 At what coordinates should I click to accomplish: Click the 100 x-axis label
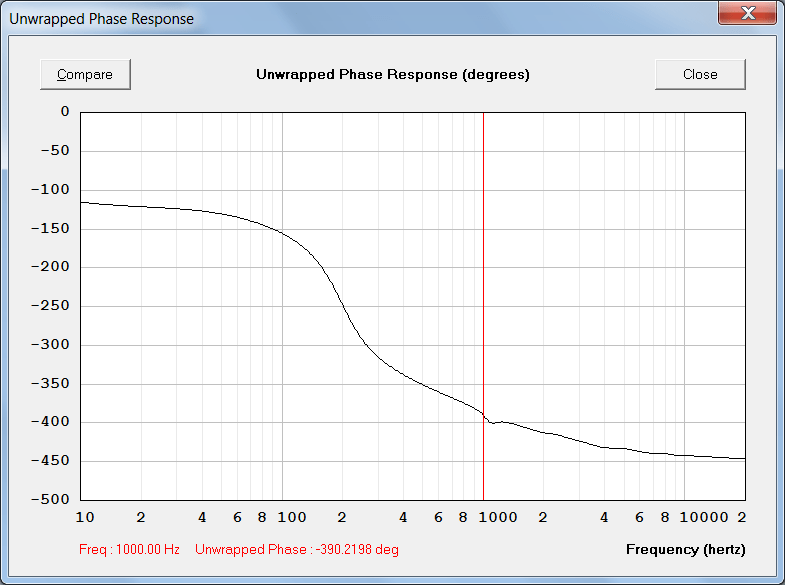coord(292,517)
